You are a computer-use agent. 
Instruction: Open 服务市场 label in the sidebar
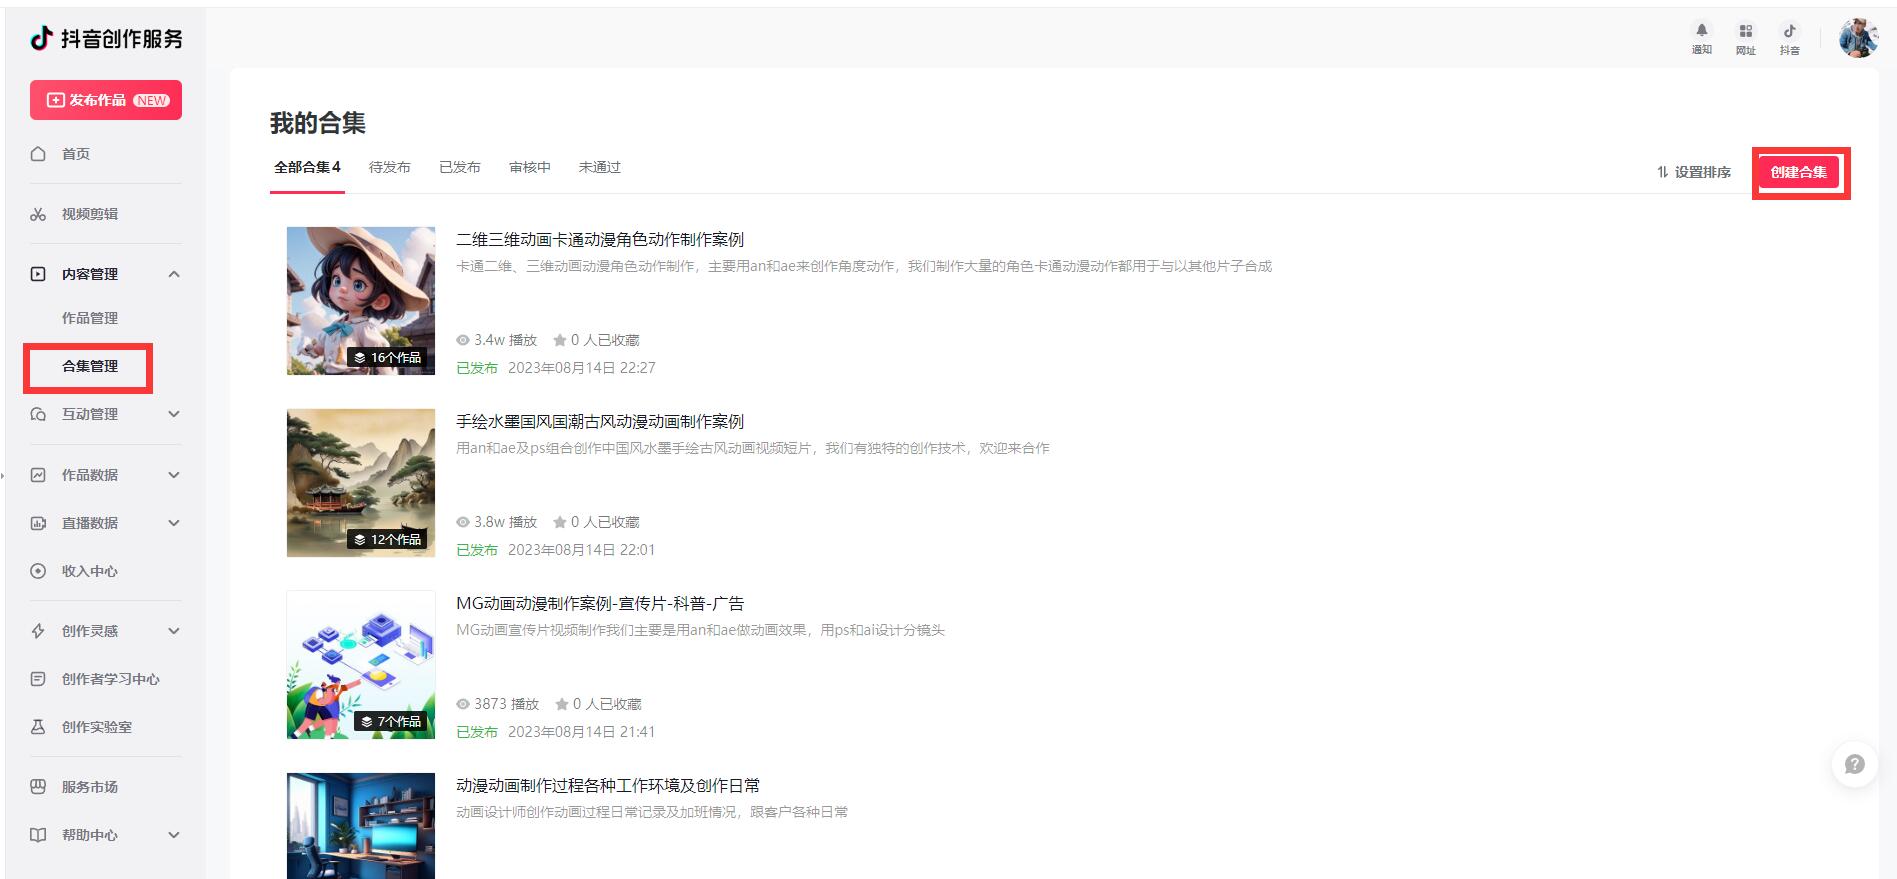click(x=90, y=787)
